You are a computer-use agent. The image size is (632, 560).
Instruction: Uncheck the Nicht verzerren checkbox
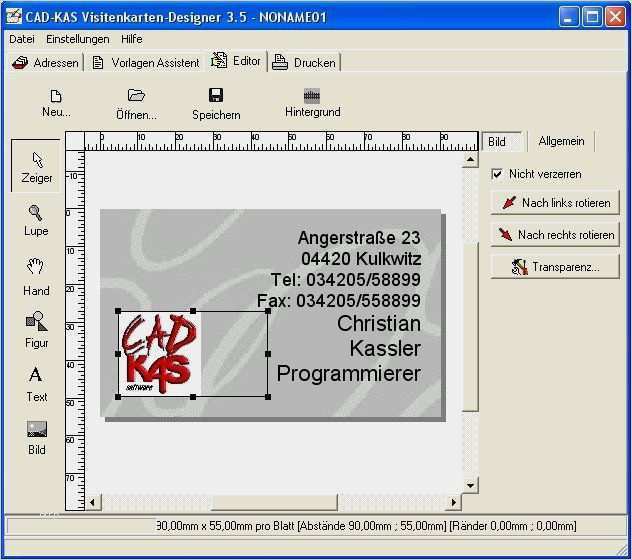[497, 174]
